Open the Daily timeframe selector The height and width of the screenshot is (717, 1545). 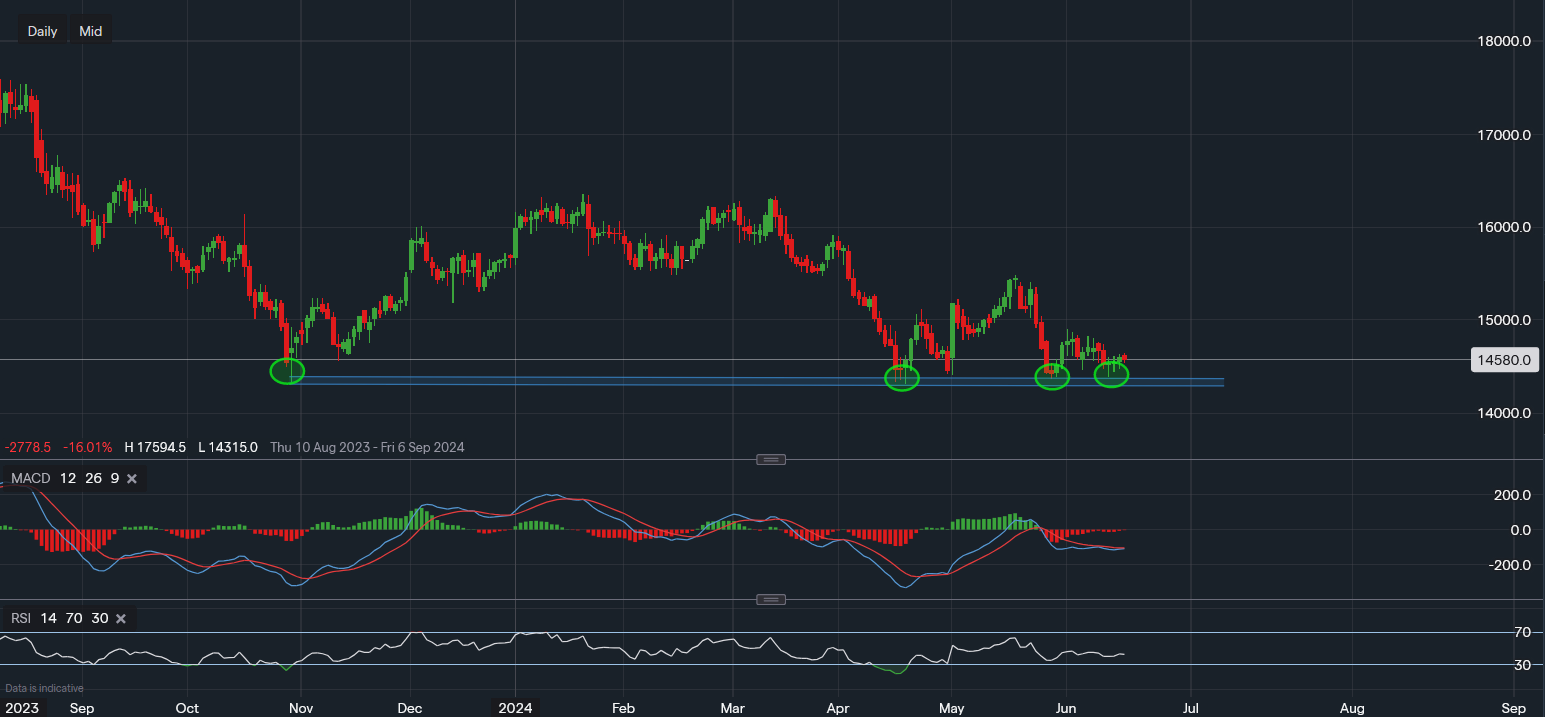tap(42, 31)
